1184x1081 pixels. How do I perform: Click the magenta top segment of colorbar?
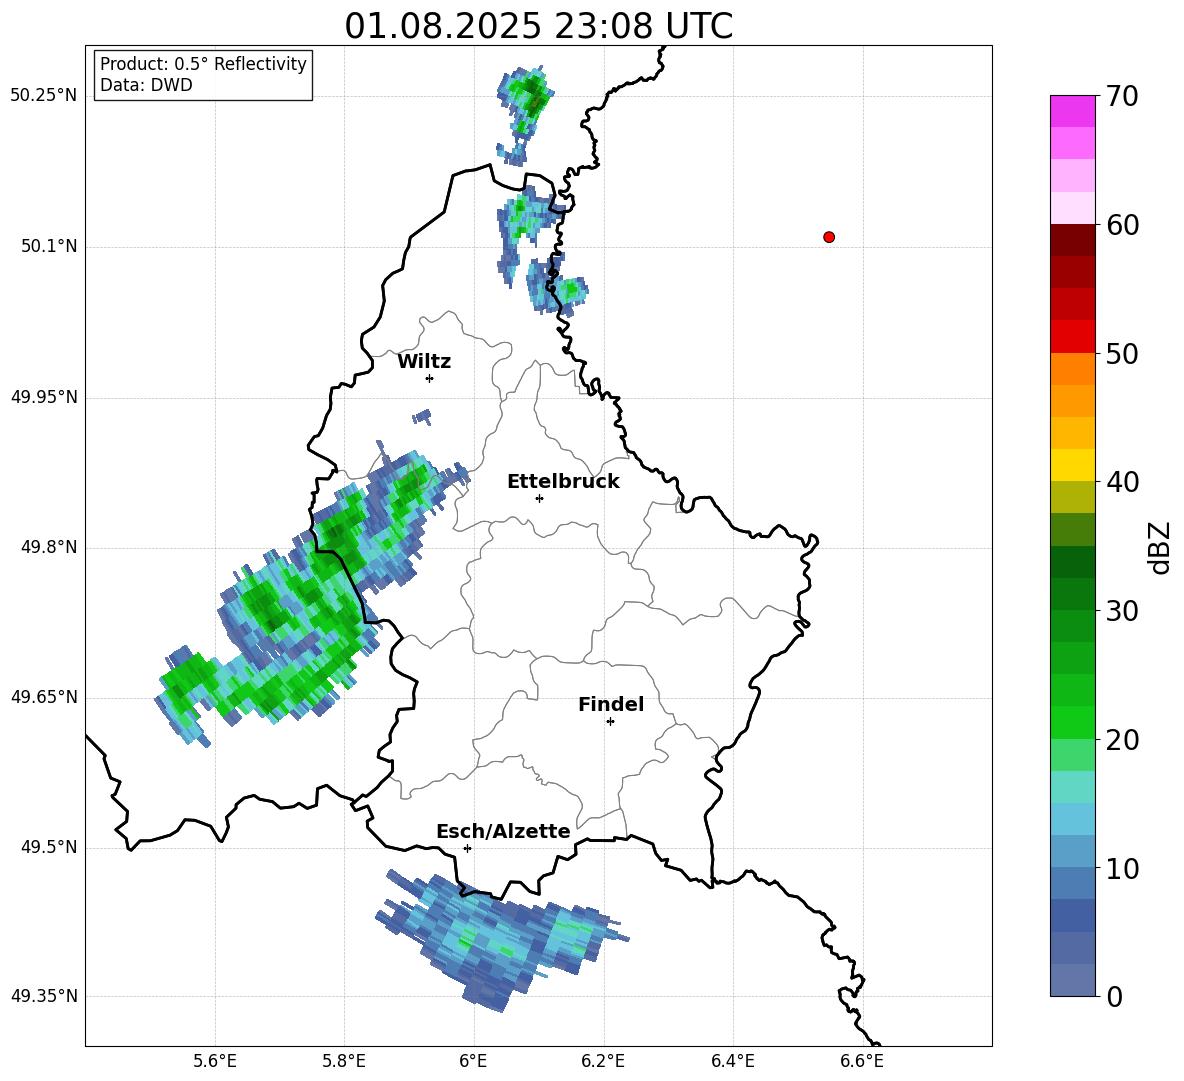click(x=1072, y=111)
